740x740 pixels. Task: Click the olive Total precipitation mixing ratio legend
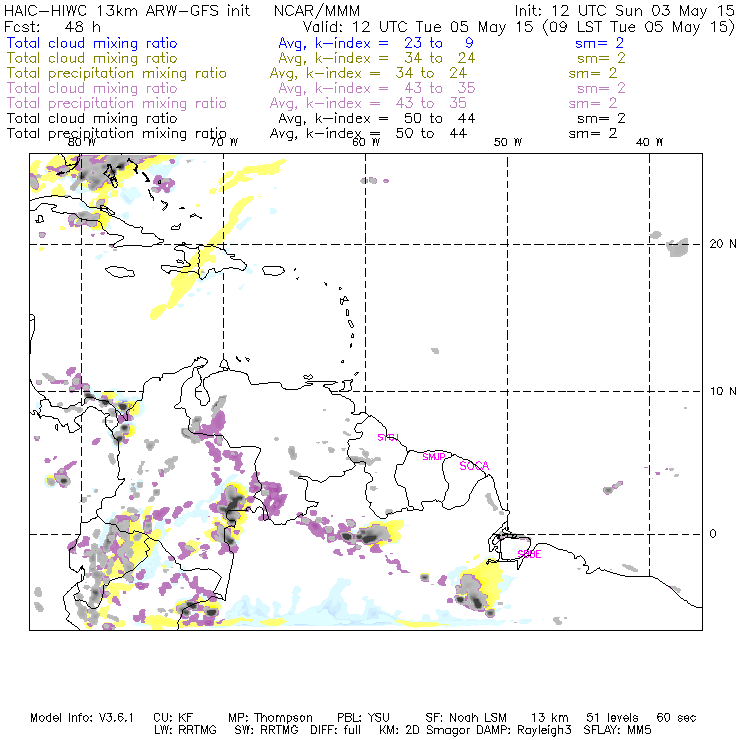click(x=116, y=73)
